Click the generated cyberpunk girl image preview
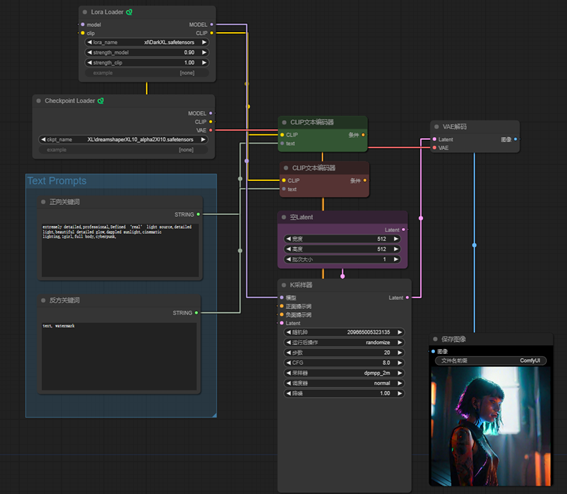 coord(491,426)
